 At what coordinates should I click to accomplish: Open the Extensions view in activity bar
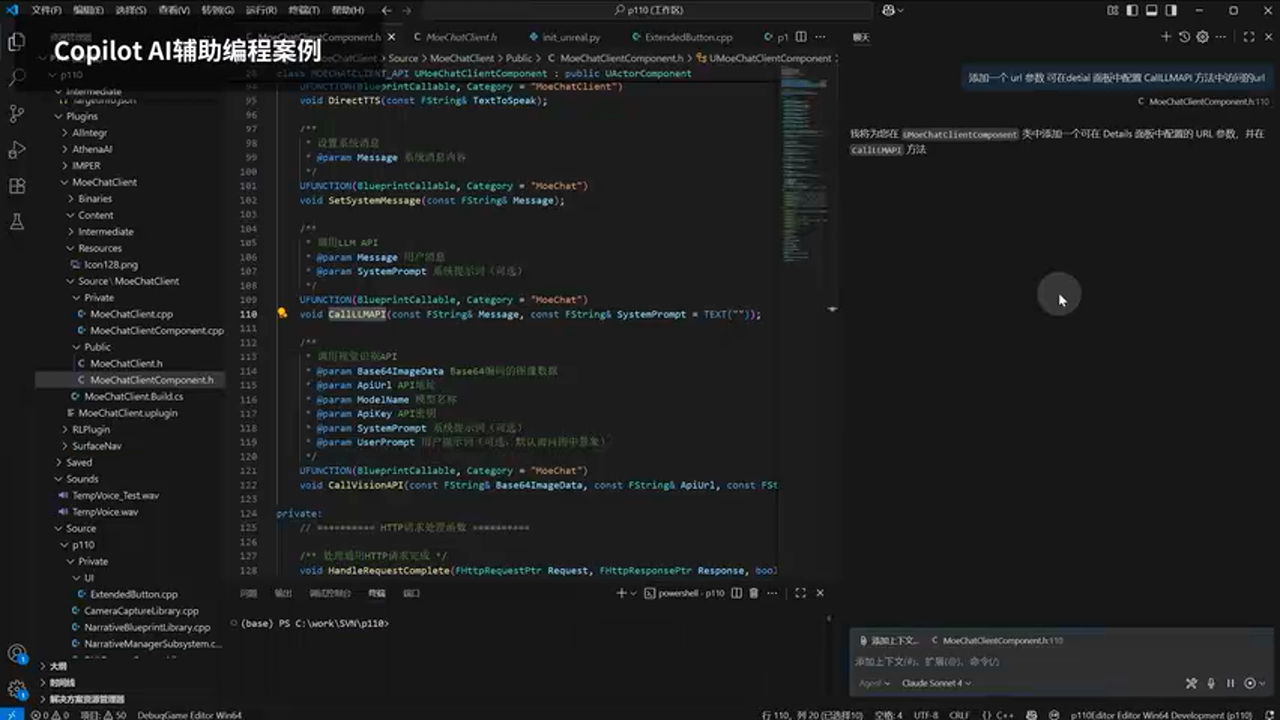click(x=16, y=186)
